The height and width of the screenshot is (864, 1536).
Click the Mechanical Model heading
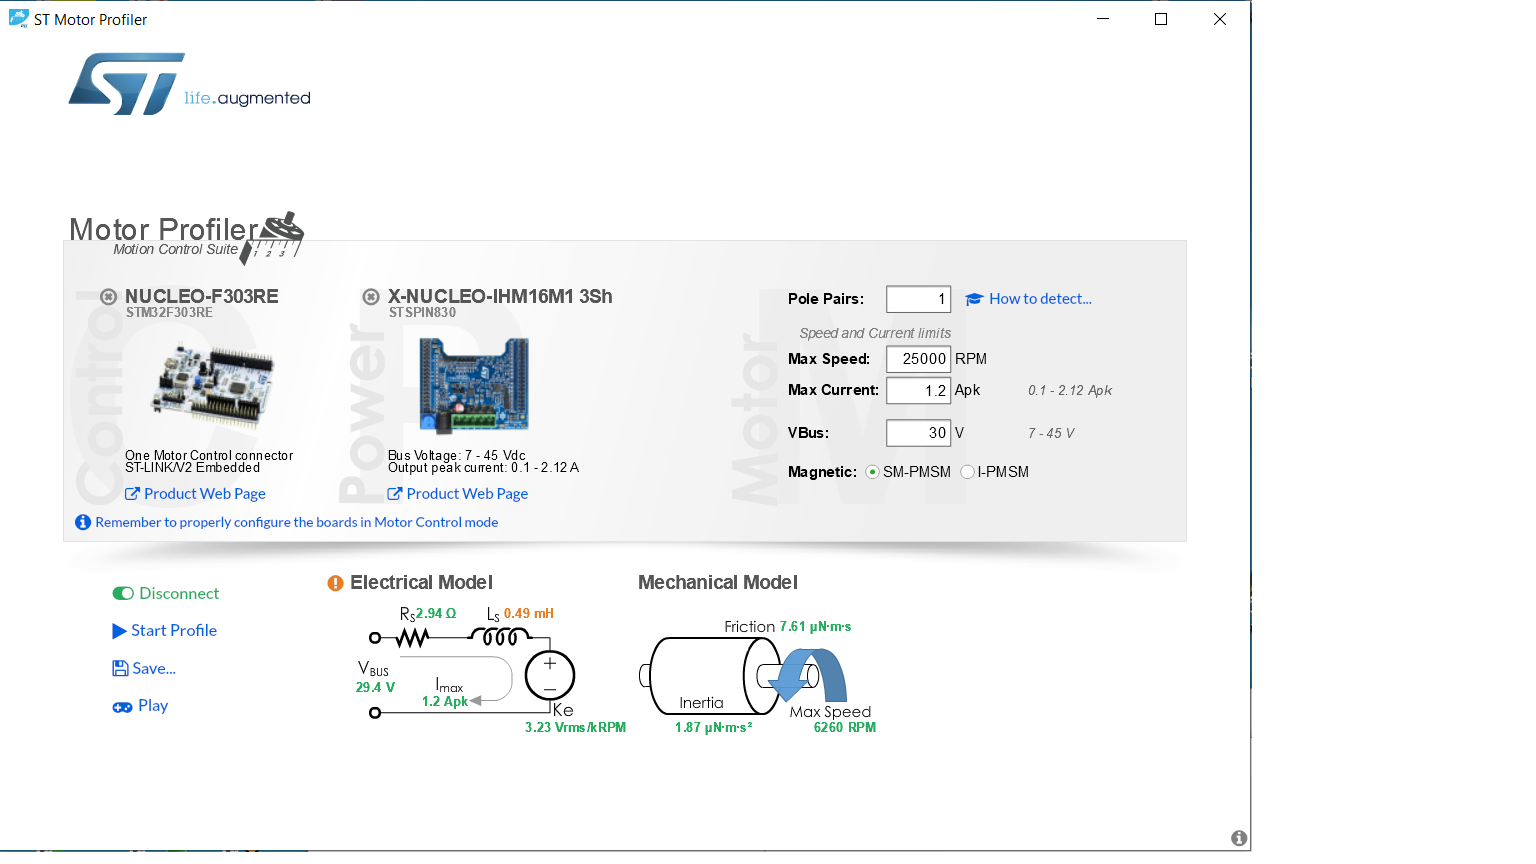[718, 583]
